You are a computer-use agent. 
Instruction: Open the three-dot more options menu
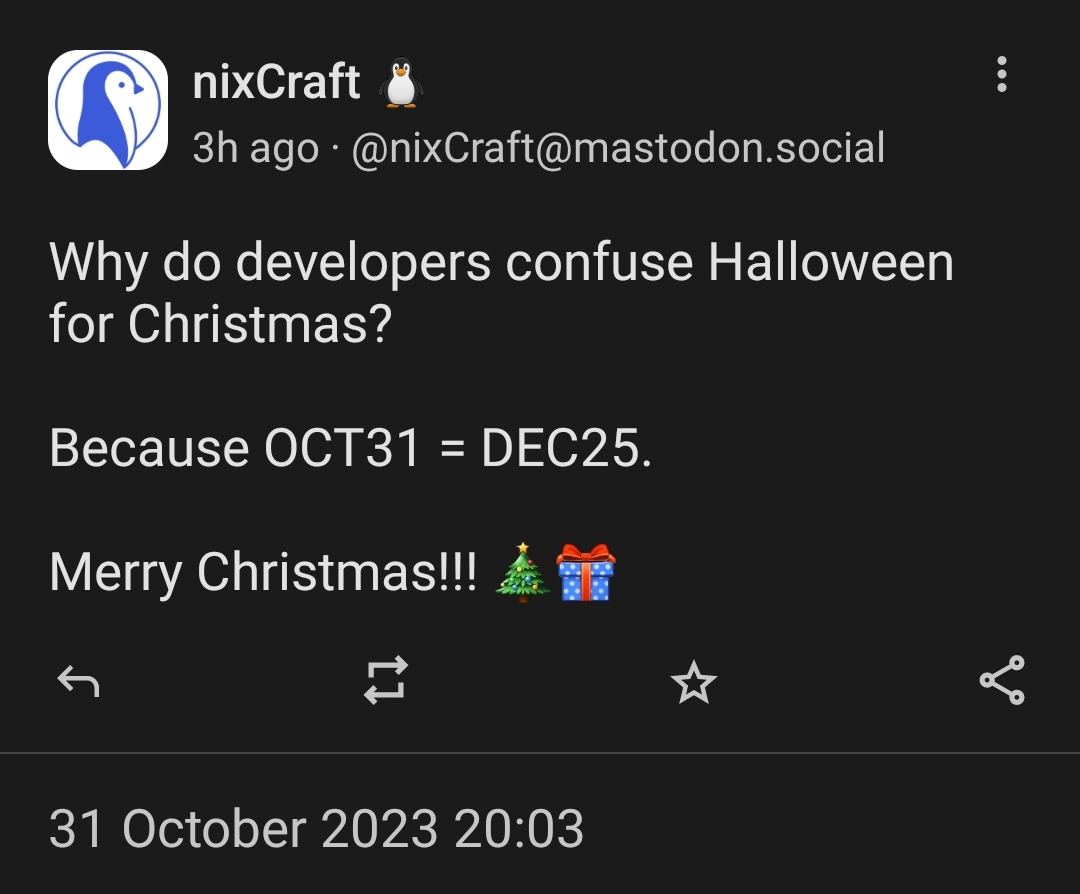click(1002, 75)
